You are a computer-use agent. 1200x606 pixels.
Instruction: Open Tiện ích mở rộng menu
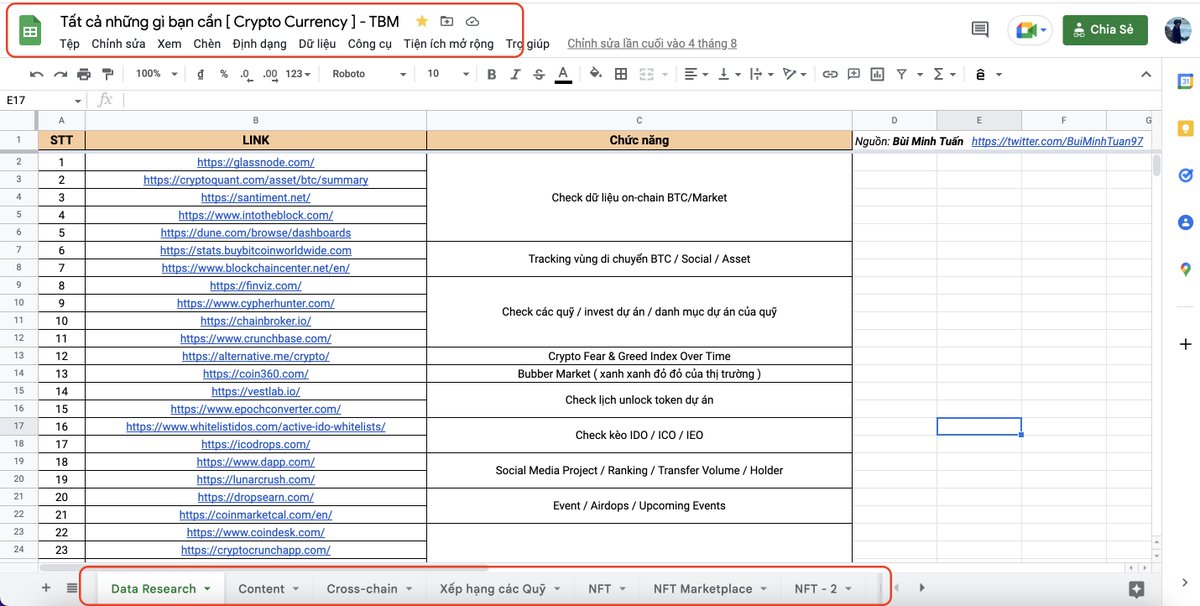coord(449,44)
